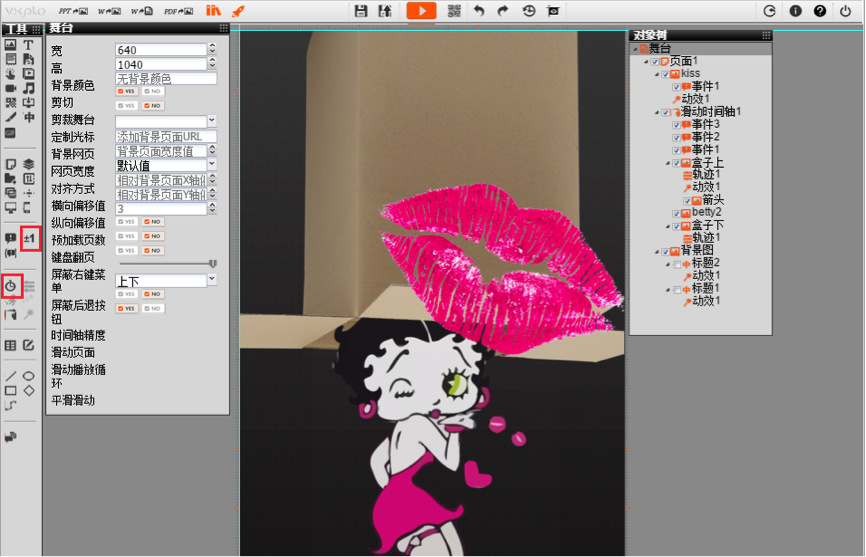Screen dimensions: 866x557
Task: Enable the 标题1 checkbox
Action: tap(677, 290)
